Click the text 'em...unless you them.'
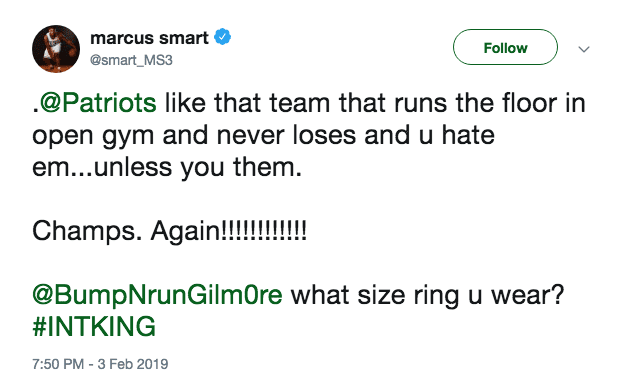 click(167, 167)
